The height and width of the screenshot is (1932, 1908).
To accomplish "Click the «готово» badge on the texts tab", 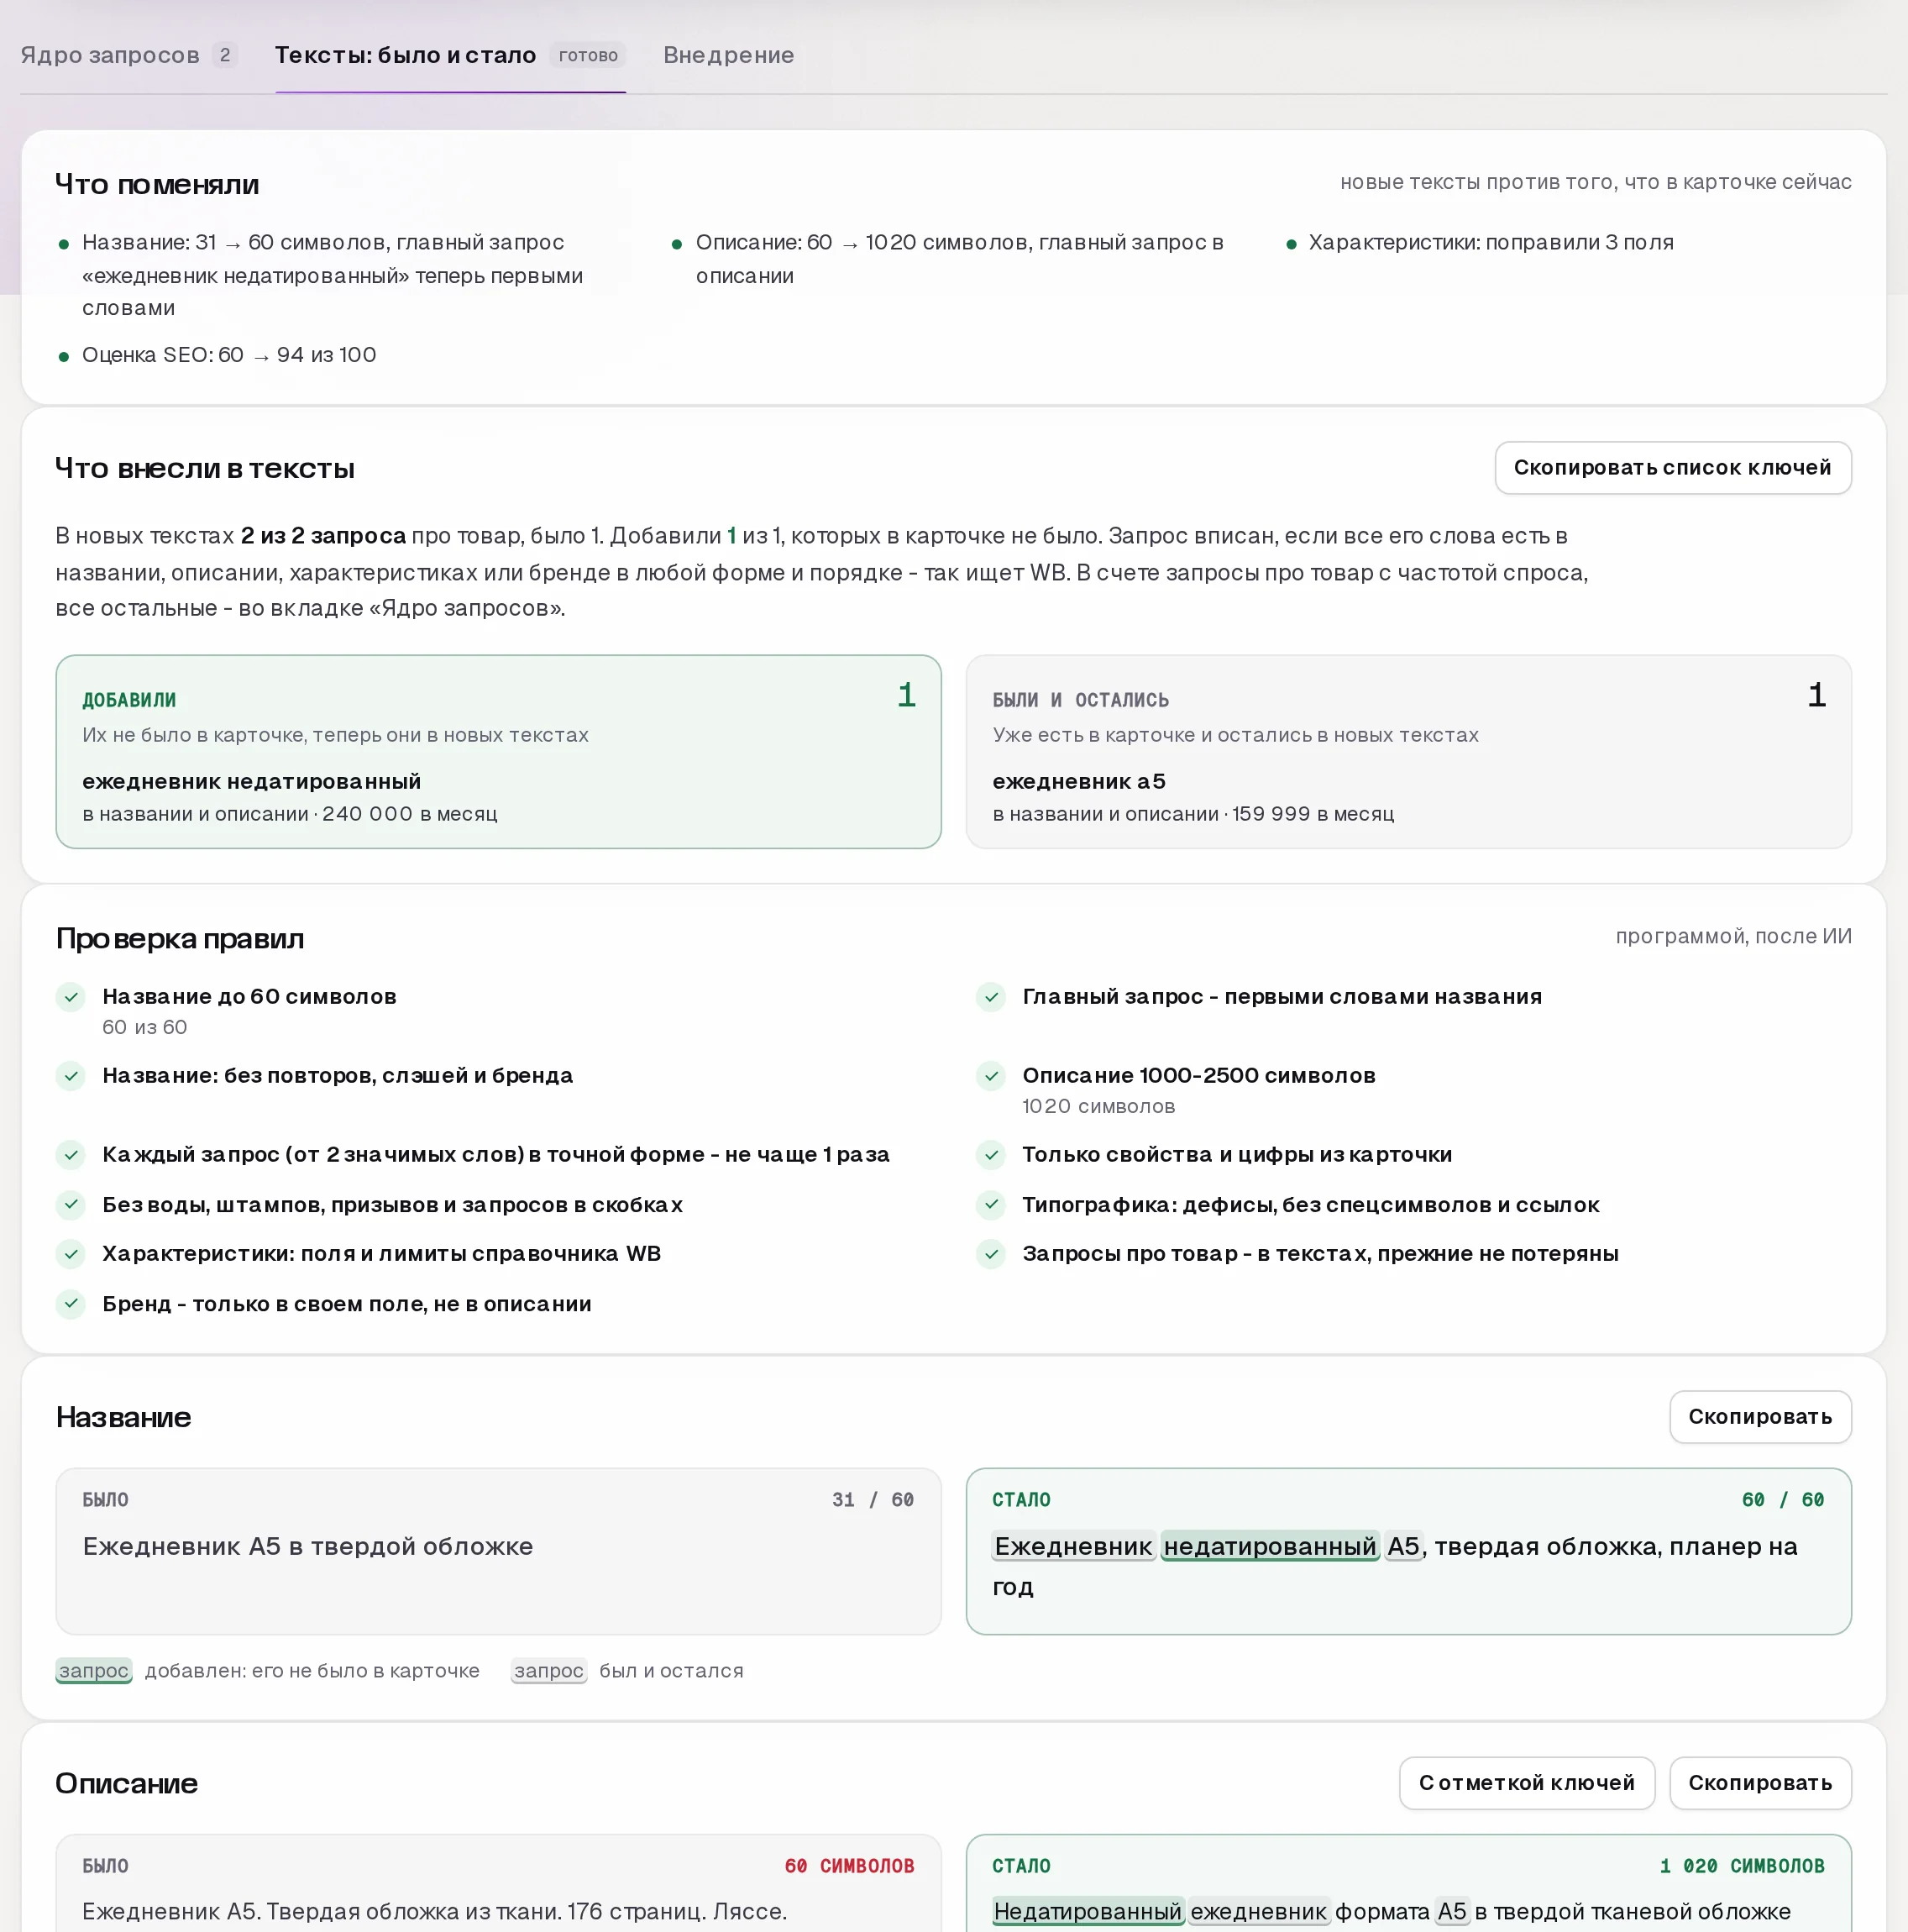I will (x=588, y=55).
